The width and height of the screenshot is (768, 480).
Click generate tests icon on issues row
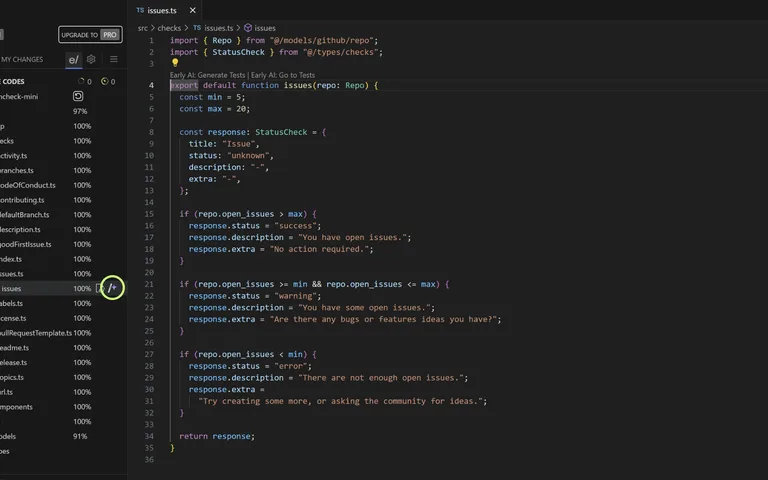(112, 288)
